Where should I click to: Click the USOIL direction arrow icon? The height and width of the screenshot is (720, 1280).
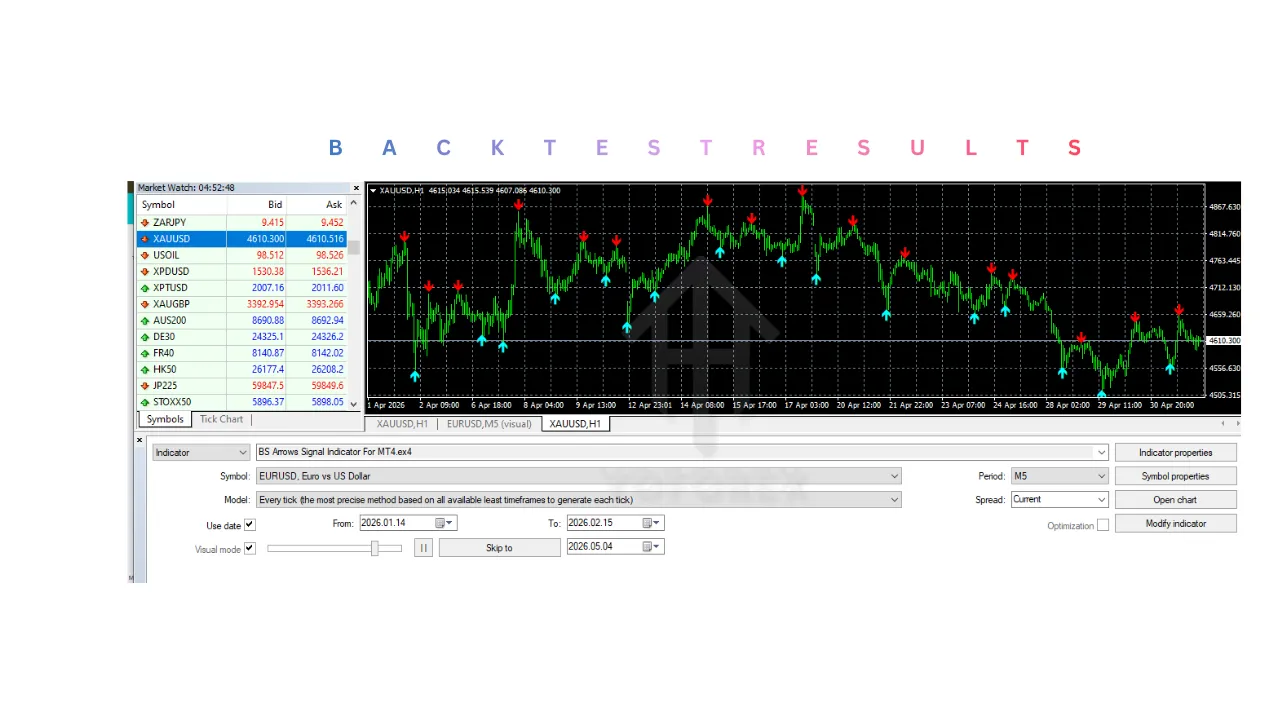click(x=145, y=255)
